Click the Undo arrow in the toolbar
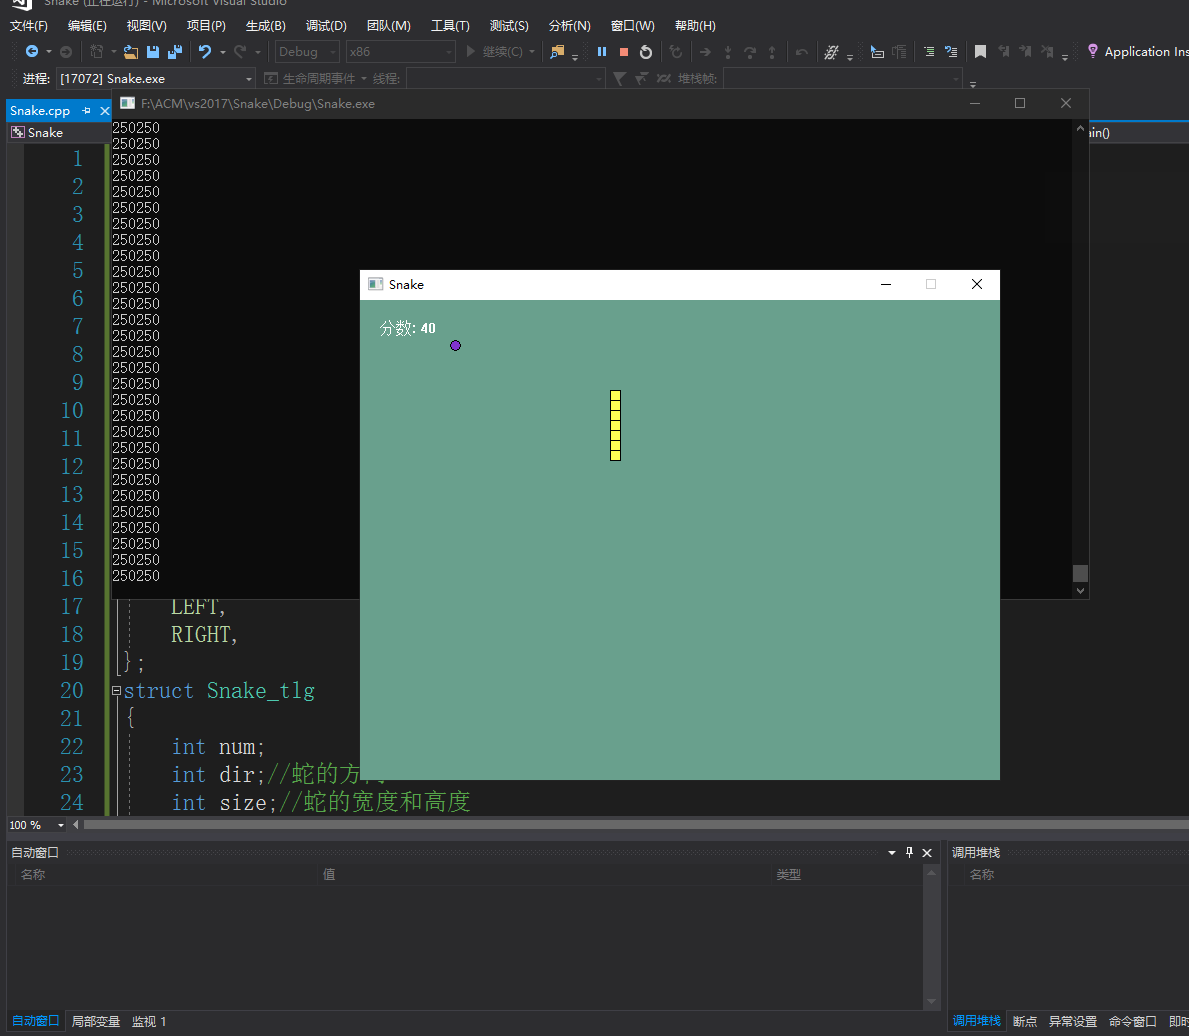Image resolution: width=1189 pixels, height=1036 pixels. 205,52
